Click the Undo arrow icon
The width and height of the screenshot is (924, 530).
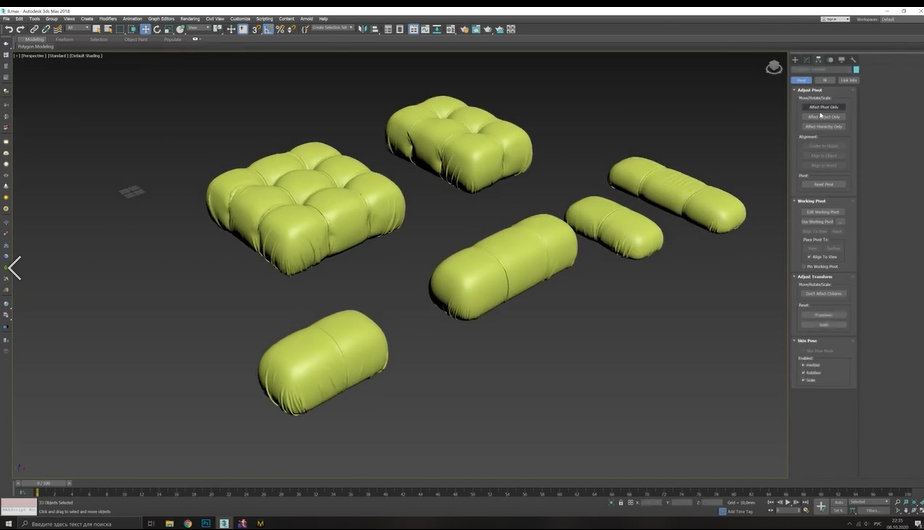(9, 29)
